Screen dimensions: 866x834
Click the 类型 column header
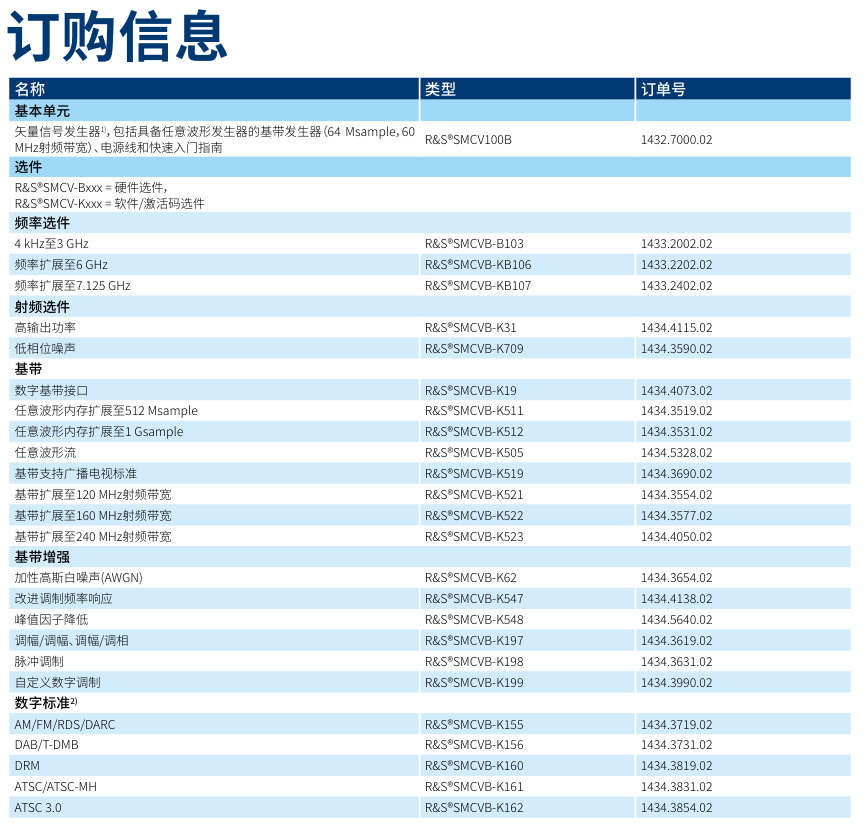(440, 89)
